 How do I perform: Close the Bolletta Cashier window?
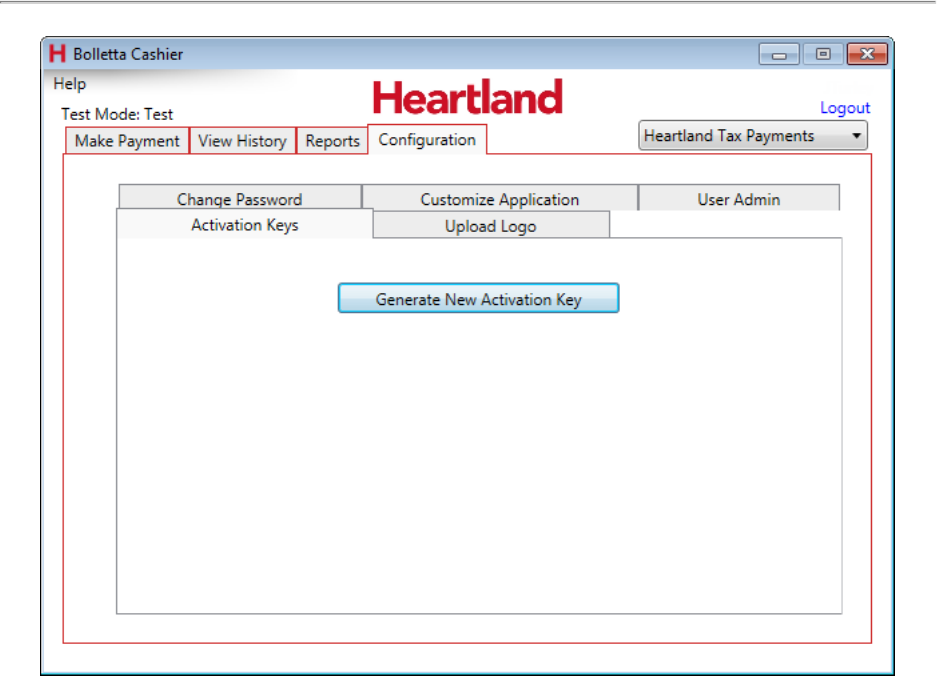[x=867, y=54]
